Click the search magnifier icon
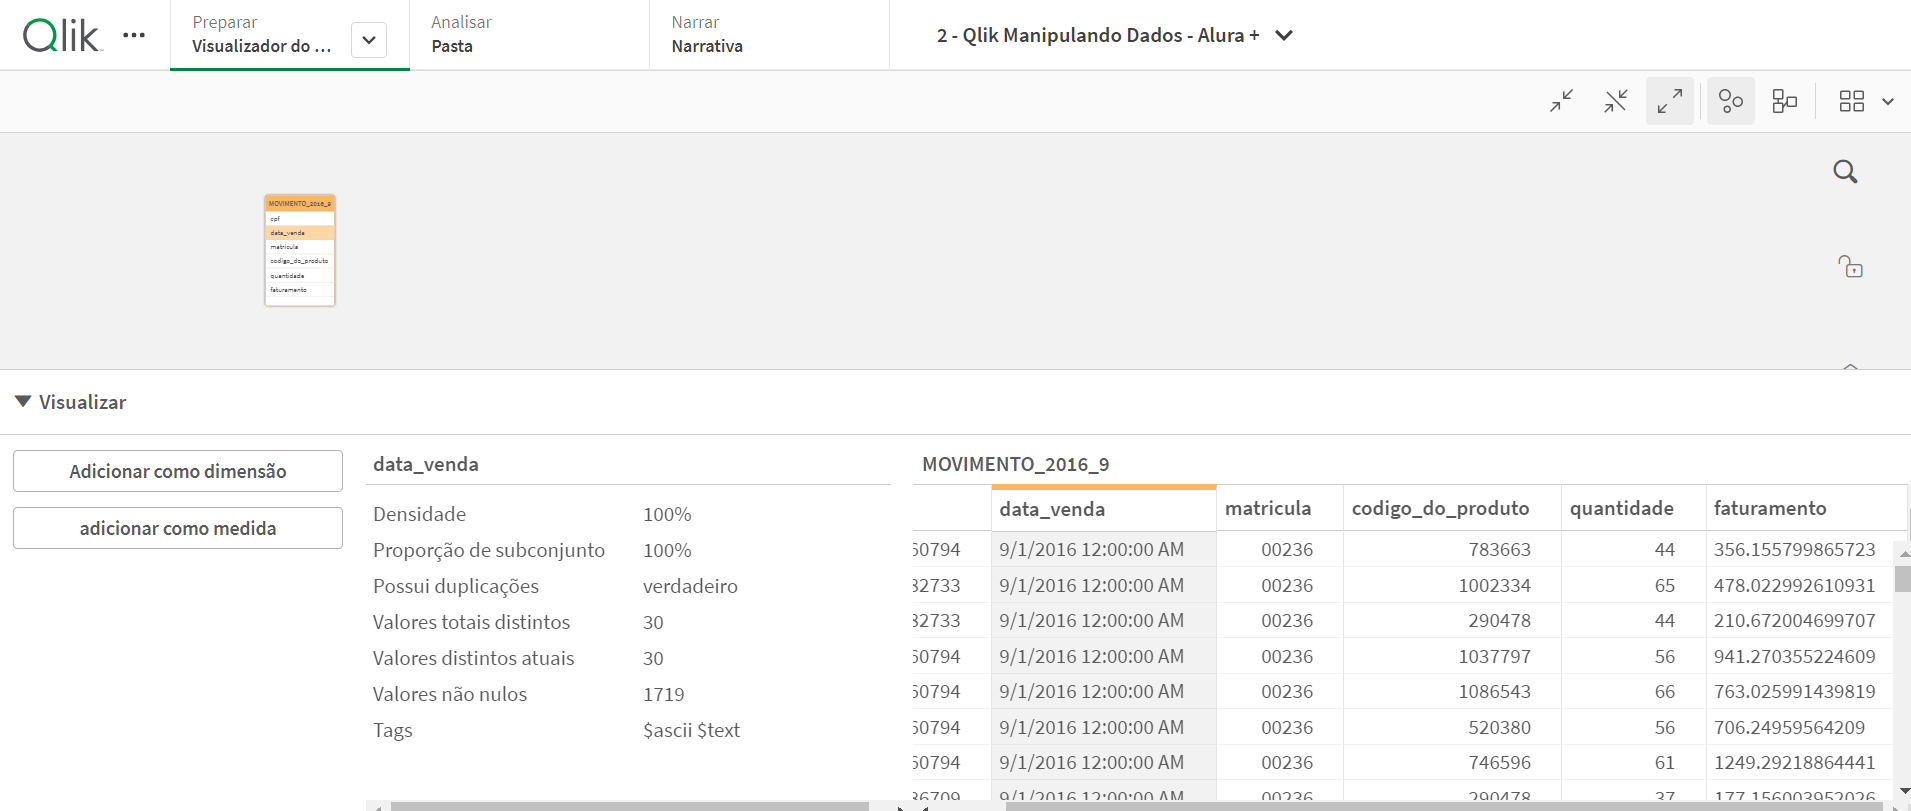 pos(1846,172)
